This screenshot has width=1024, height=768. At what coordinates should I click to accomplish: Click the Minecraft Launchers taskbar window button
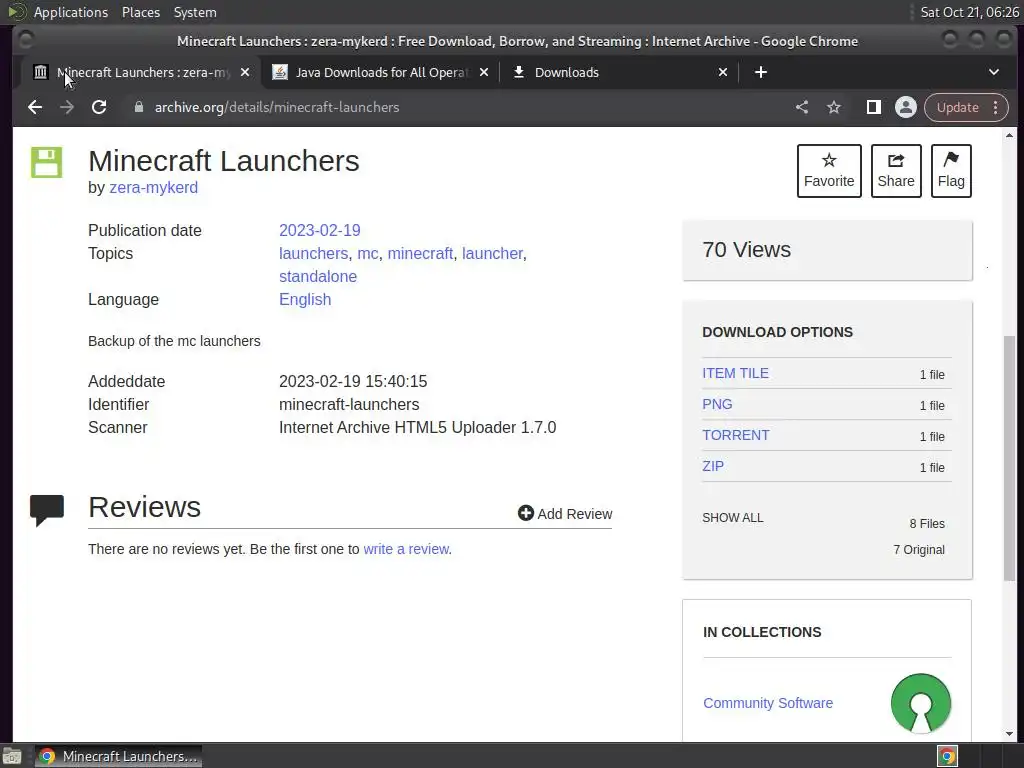pos(118,756)
